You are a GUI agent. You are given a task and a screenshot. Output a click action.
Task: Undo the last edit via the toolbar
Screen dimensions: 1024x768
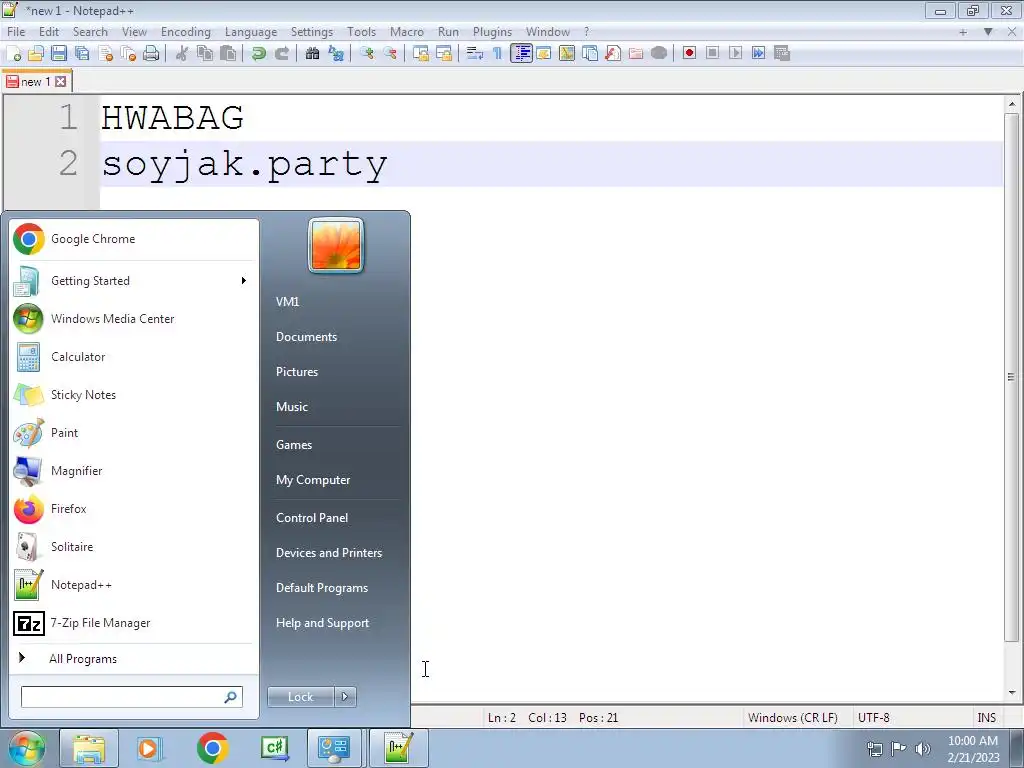point(259,54)
